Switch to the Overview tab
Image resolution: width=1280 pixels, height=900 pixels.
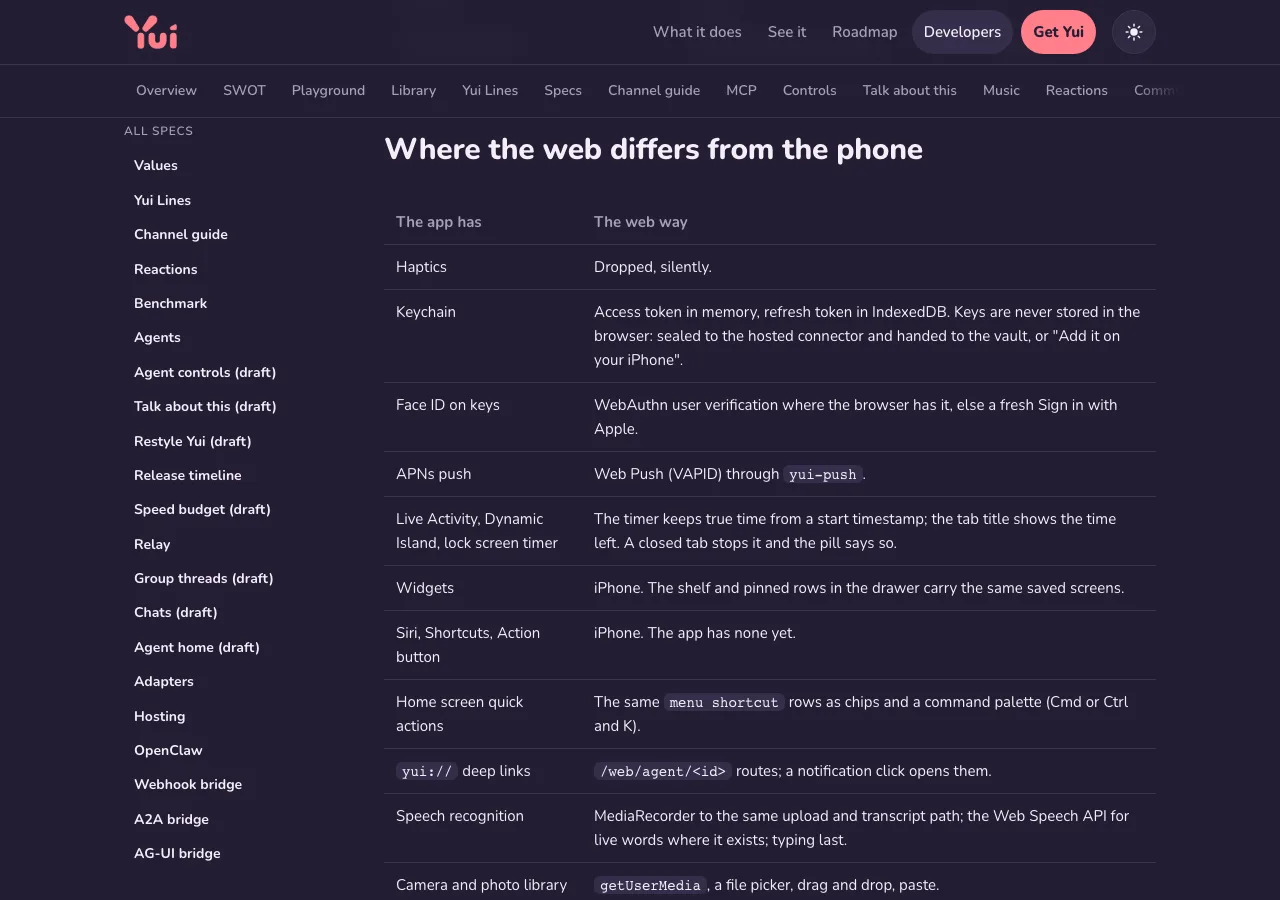click(x=166, y=90)
